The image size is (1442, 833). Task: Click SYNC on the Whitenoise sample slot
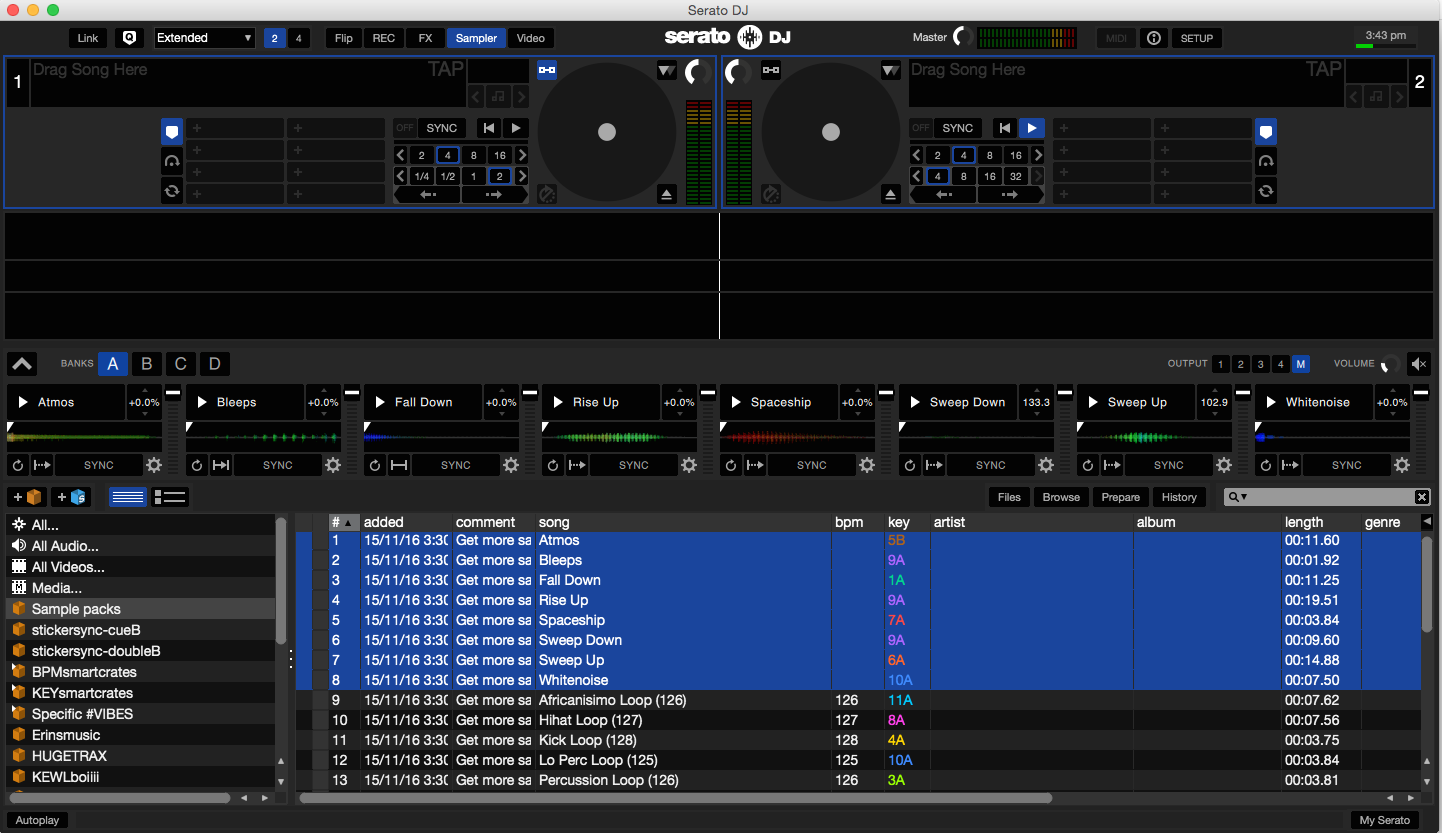[x=1346, y=465]
